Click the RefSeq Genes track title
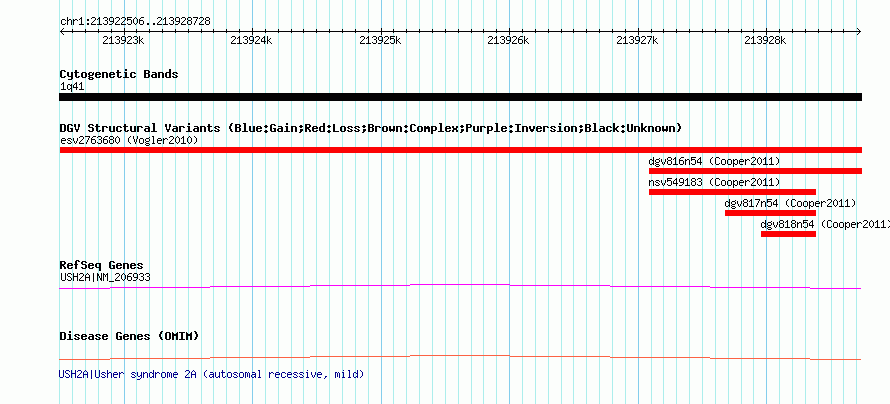Screen dimensions: 890x404 [102, 266]
